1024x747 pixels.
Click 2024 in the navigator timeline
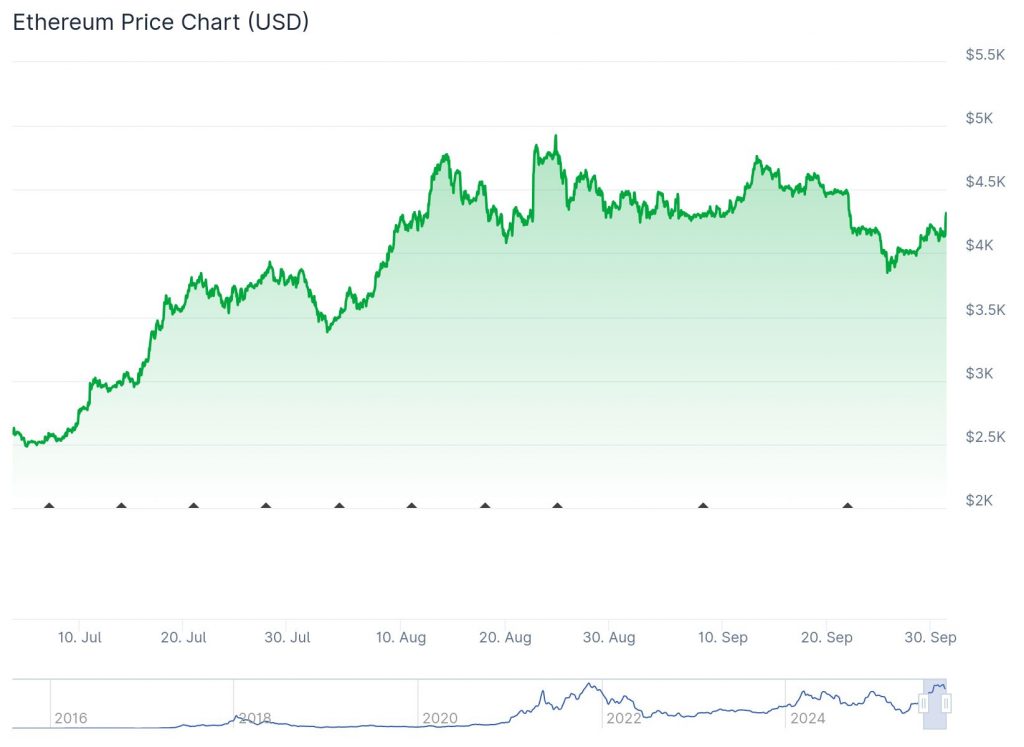(x=808, y=718)
